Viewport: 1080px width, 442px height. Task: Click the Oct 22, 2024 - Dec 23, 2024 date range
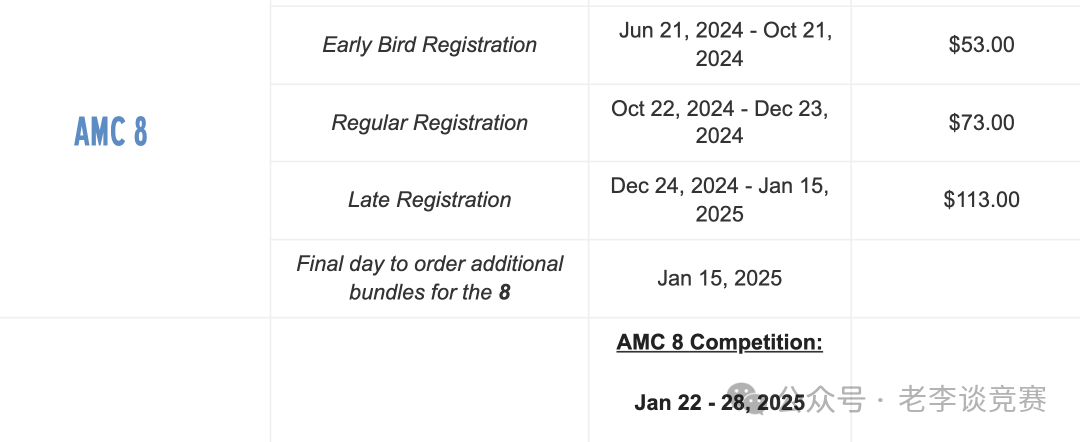[x=720, y=123]
